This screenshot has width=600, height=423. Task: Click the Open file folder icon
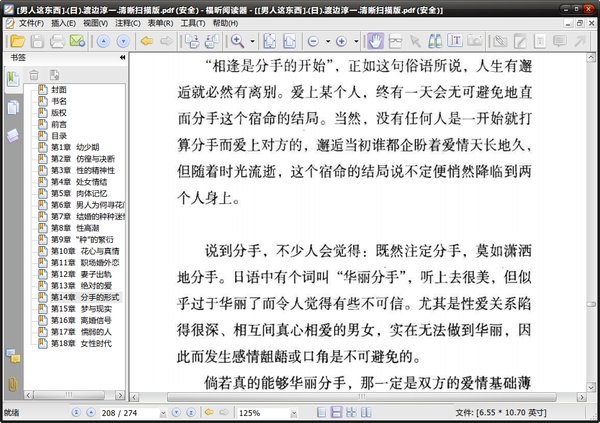point(14,41)
